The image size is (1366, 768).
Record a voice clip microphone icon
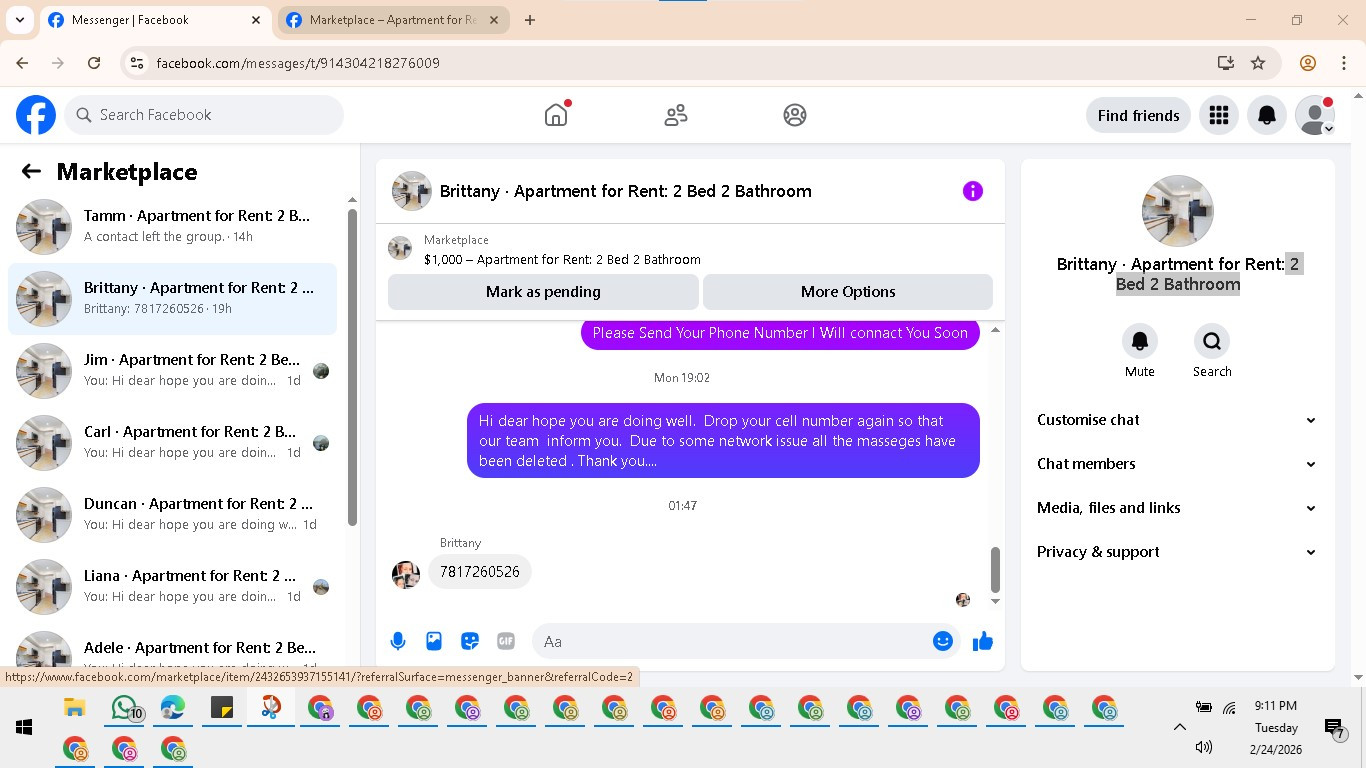click(398, 641)
